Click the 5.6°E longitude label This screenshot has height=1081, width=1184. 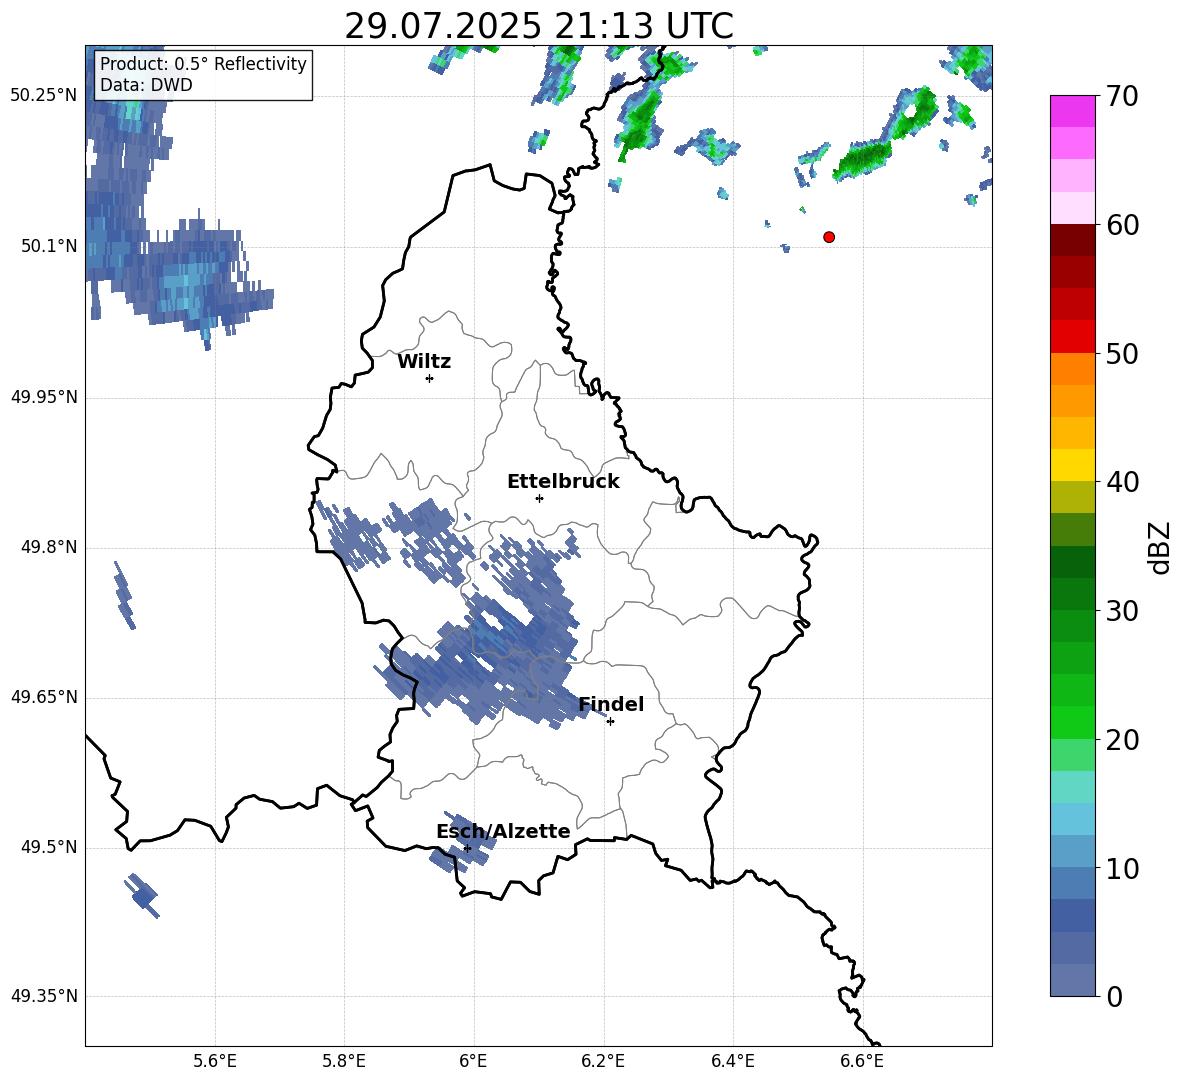point(215,1062)
